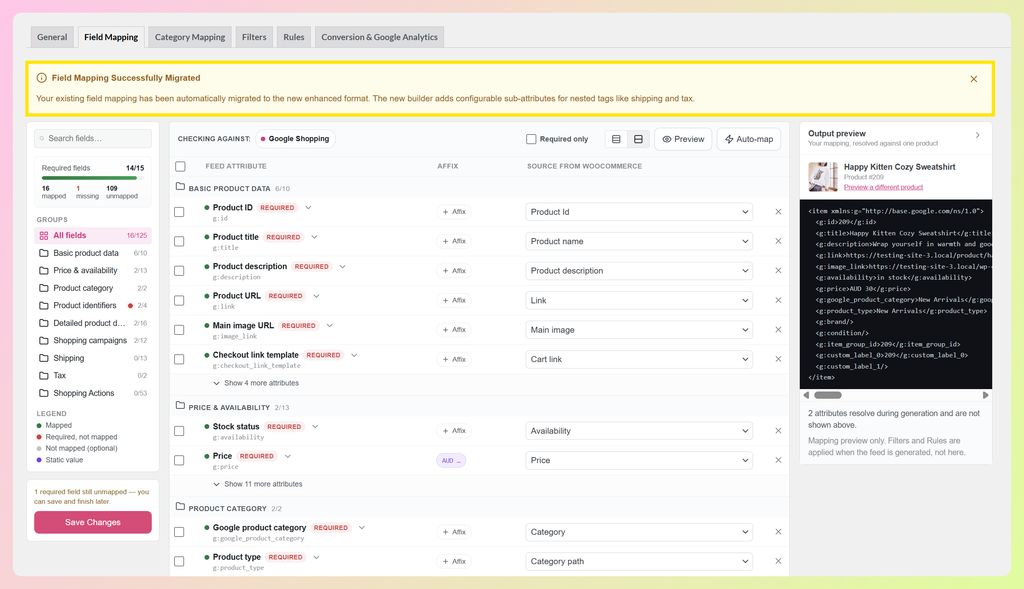Remove the Main image URL mapping row
Viewport: 1024px width, 589px height.
[778, 330]
